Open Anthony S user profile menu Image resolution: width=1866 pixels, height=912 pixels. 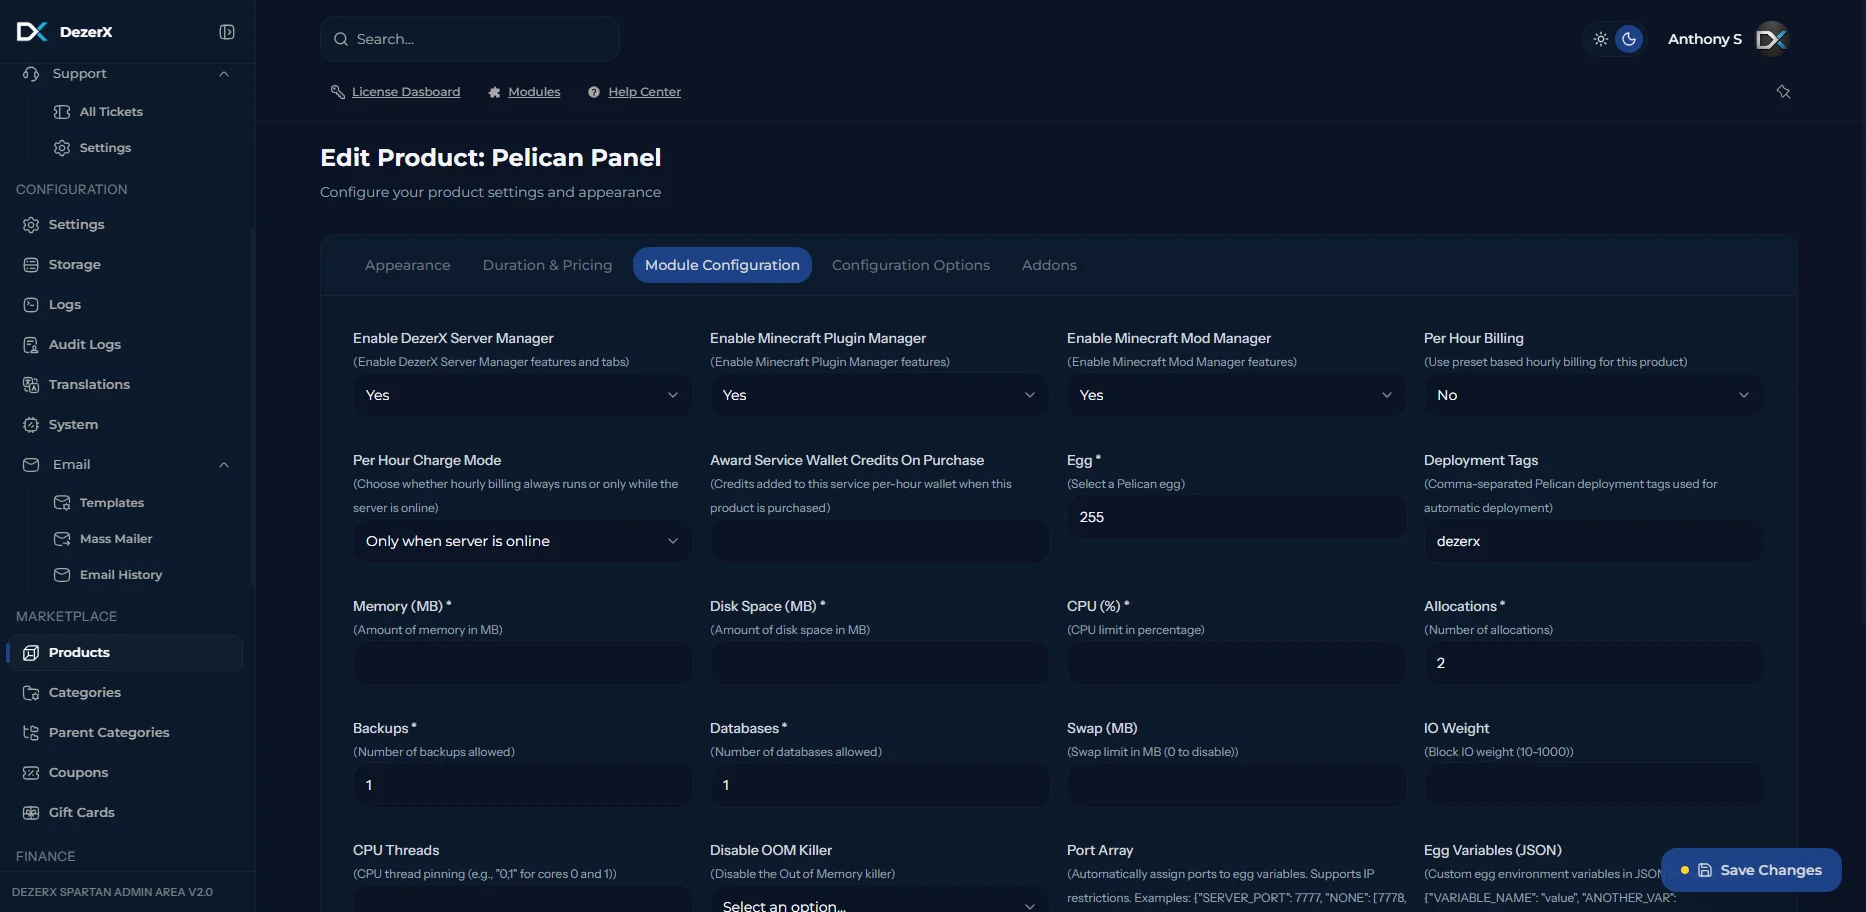coord(1728,39)
